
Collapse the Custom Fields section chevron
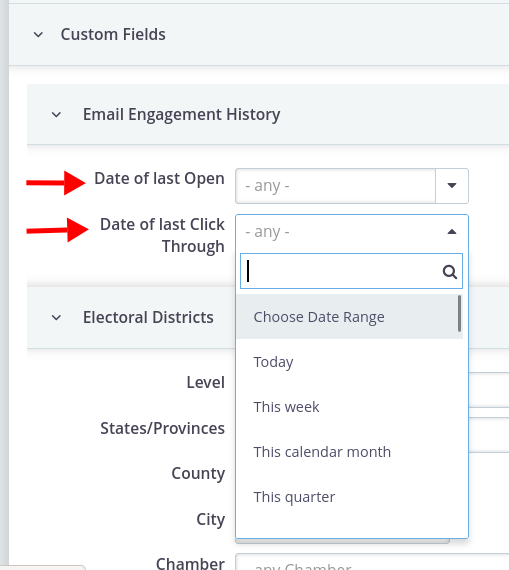coord(38,35)
